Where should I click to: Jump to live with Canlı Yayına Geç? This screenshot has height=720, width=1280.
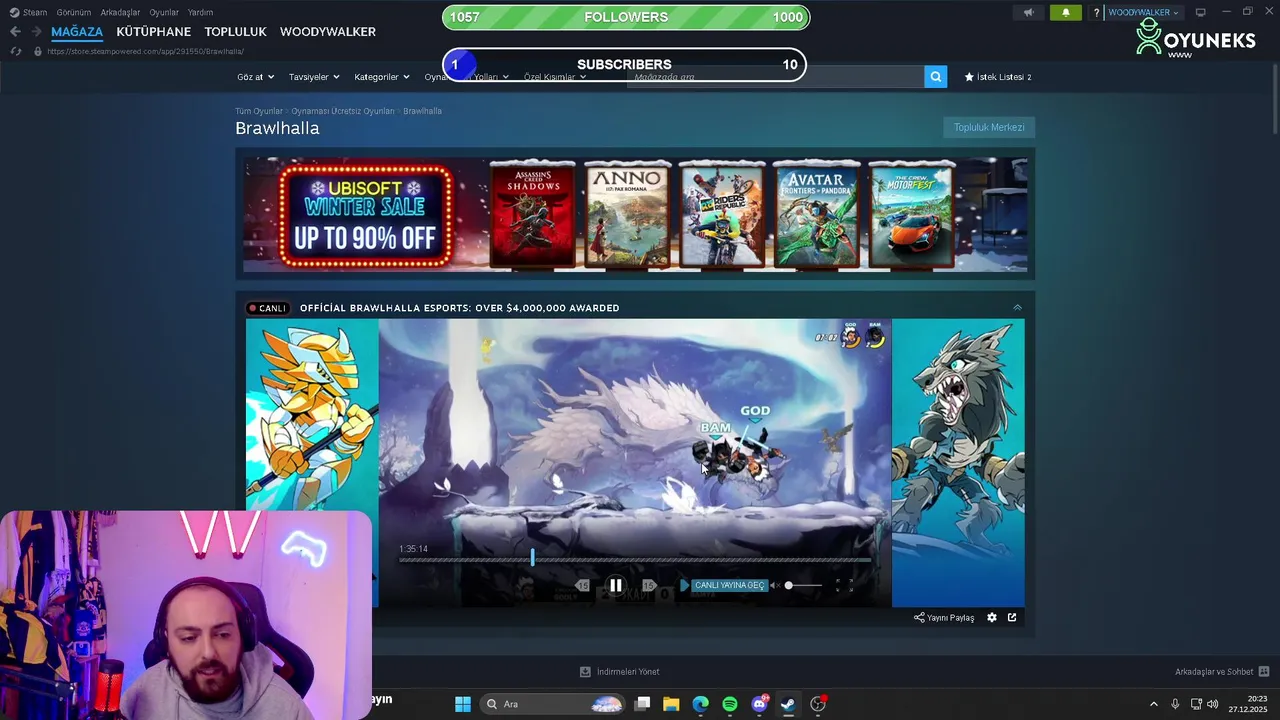(723, 585)
